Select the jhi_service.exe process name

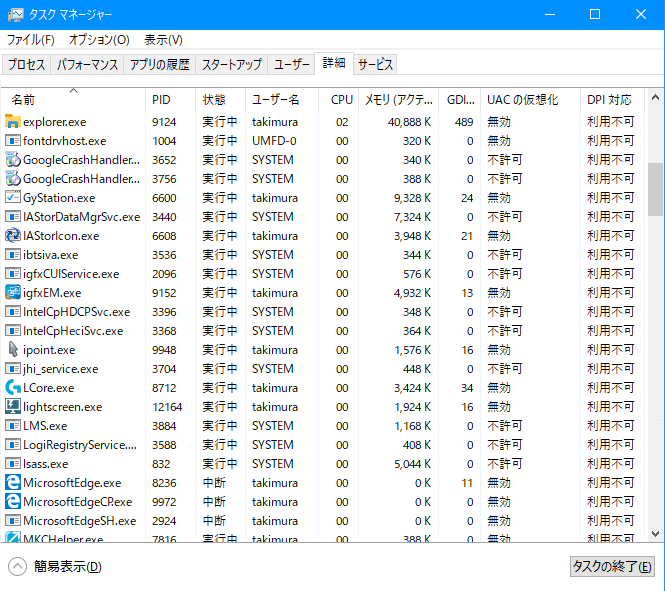coord(60,369)
